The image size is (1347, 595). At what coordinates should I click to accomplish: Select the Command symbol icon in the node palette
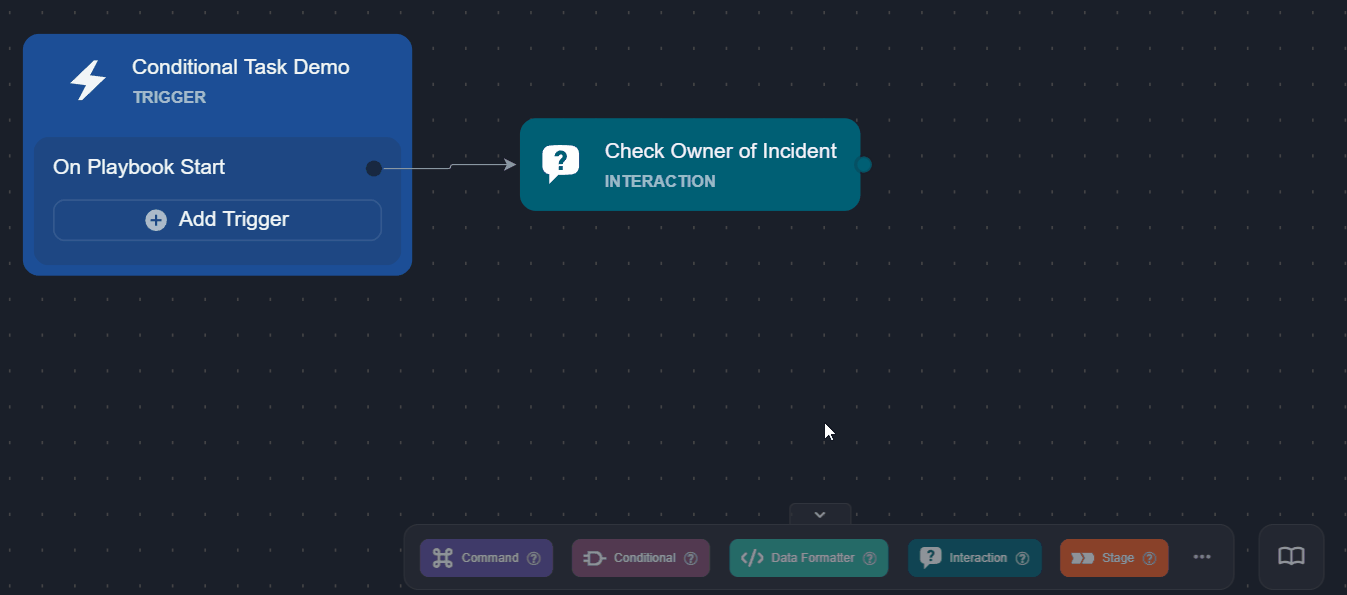click(x=443, y=557)
